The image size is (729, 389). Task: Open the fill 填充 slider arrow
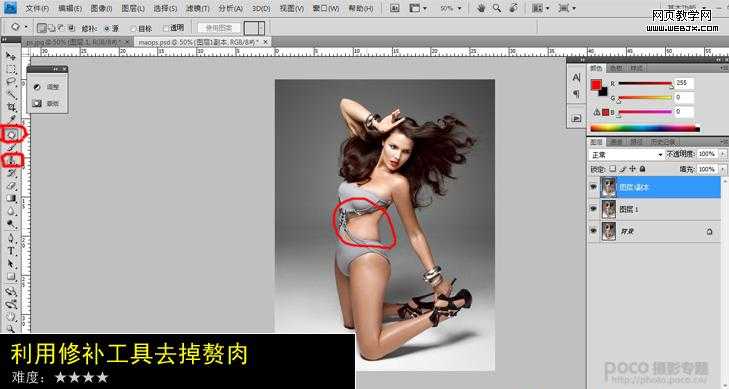click(722, 170)
